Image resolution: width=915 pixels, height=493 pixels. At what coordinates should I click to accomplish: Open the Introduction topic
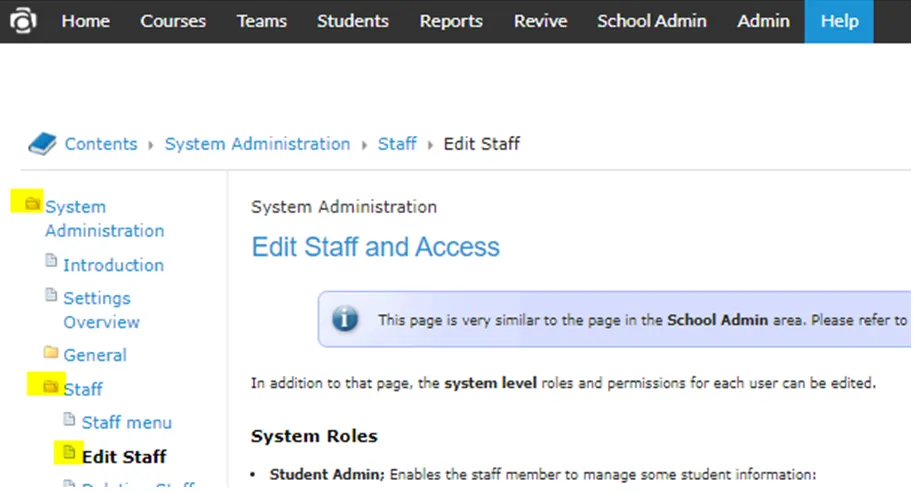click(113, 265)
